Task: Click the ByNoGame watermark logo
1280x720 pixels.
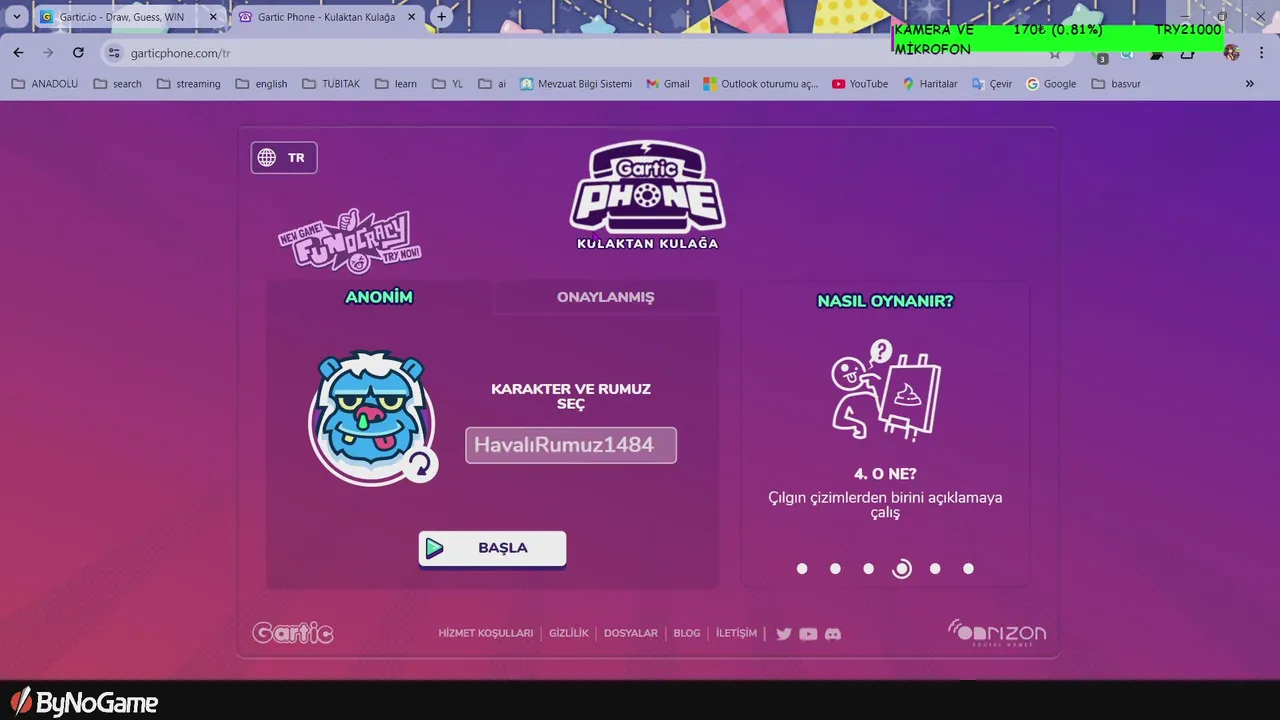Action: [84, 702]
